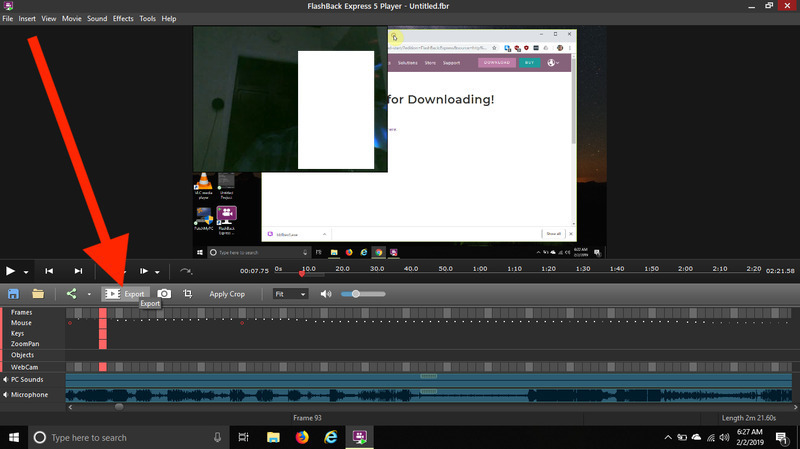Click the volume slider handle
Screen dimensions: 800x449
(x=355, y=294)
